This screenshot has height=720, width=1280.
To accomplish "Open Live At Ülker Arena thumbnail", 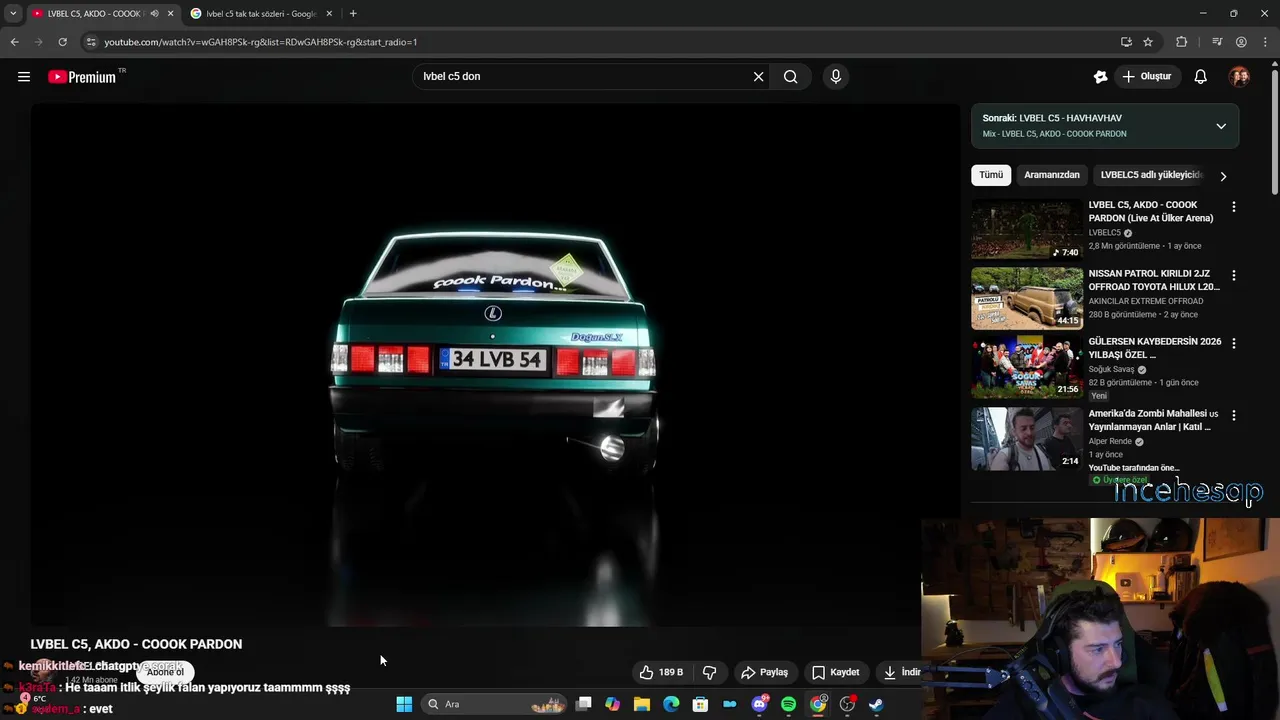I will (1027, 230).
